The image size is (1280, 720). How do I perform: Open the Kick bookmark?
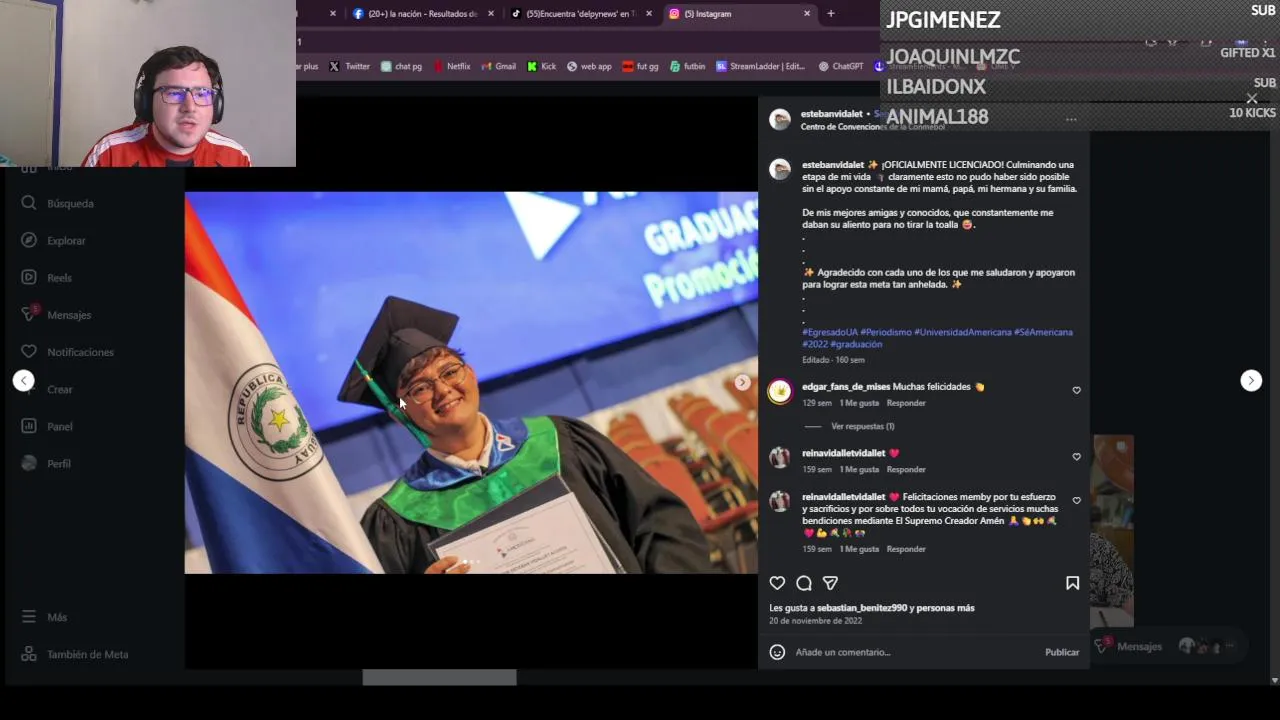point(541,66)
